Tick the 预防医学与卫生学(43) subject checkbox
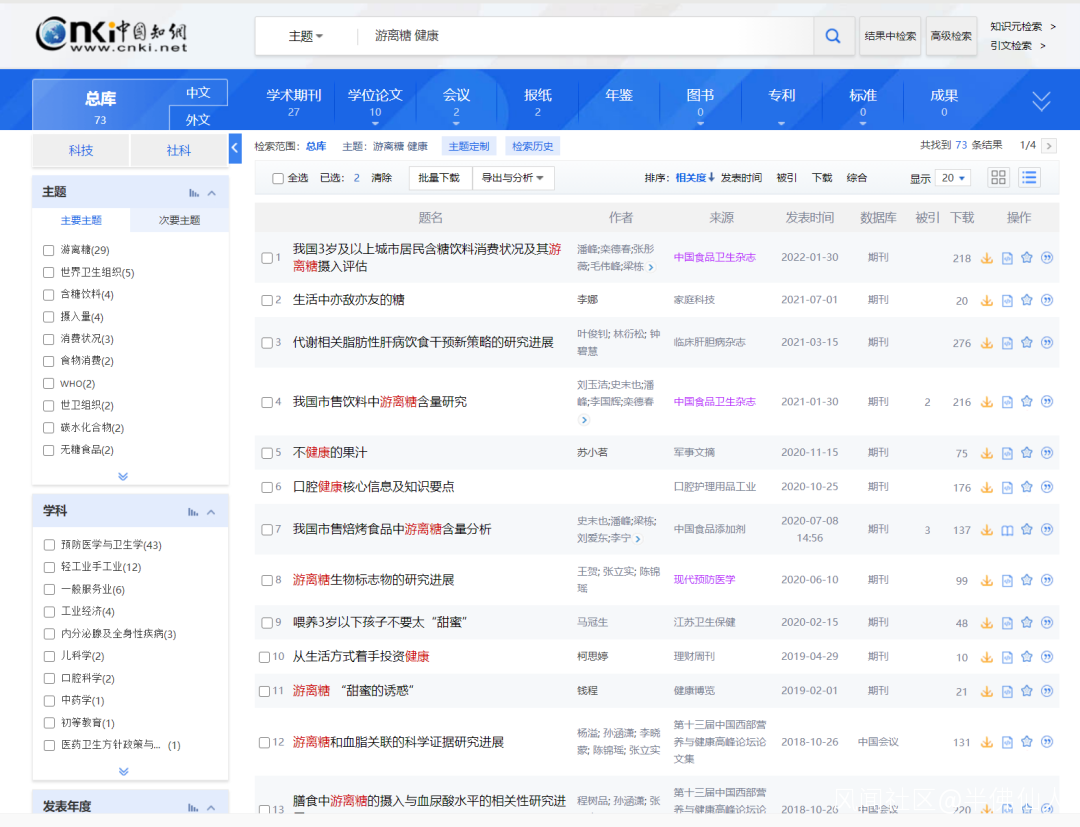This screenshot has height=827, width=1080. coord(48,545)
